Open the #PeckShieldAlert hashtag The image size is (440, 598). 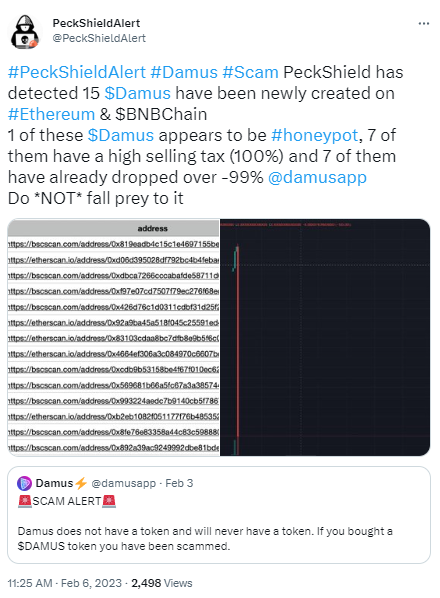pos(77,72)
